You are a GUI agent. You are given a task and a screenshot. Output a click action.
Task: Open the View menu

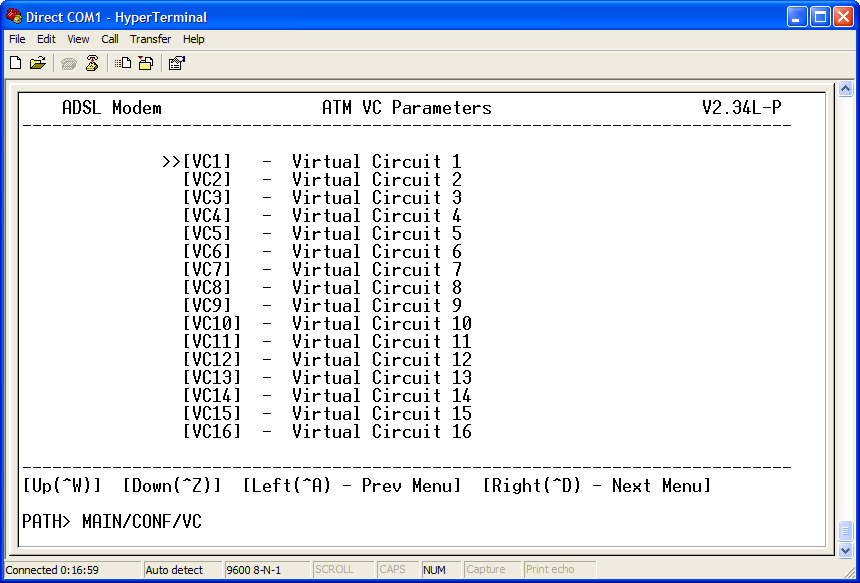pyautogui.click(x=77, y=39)
